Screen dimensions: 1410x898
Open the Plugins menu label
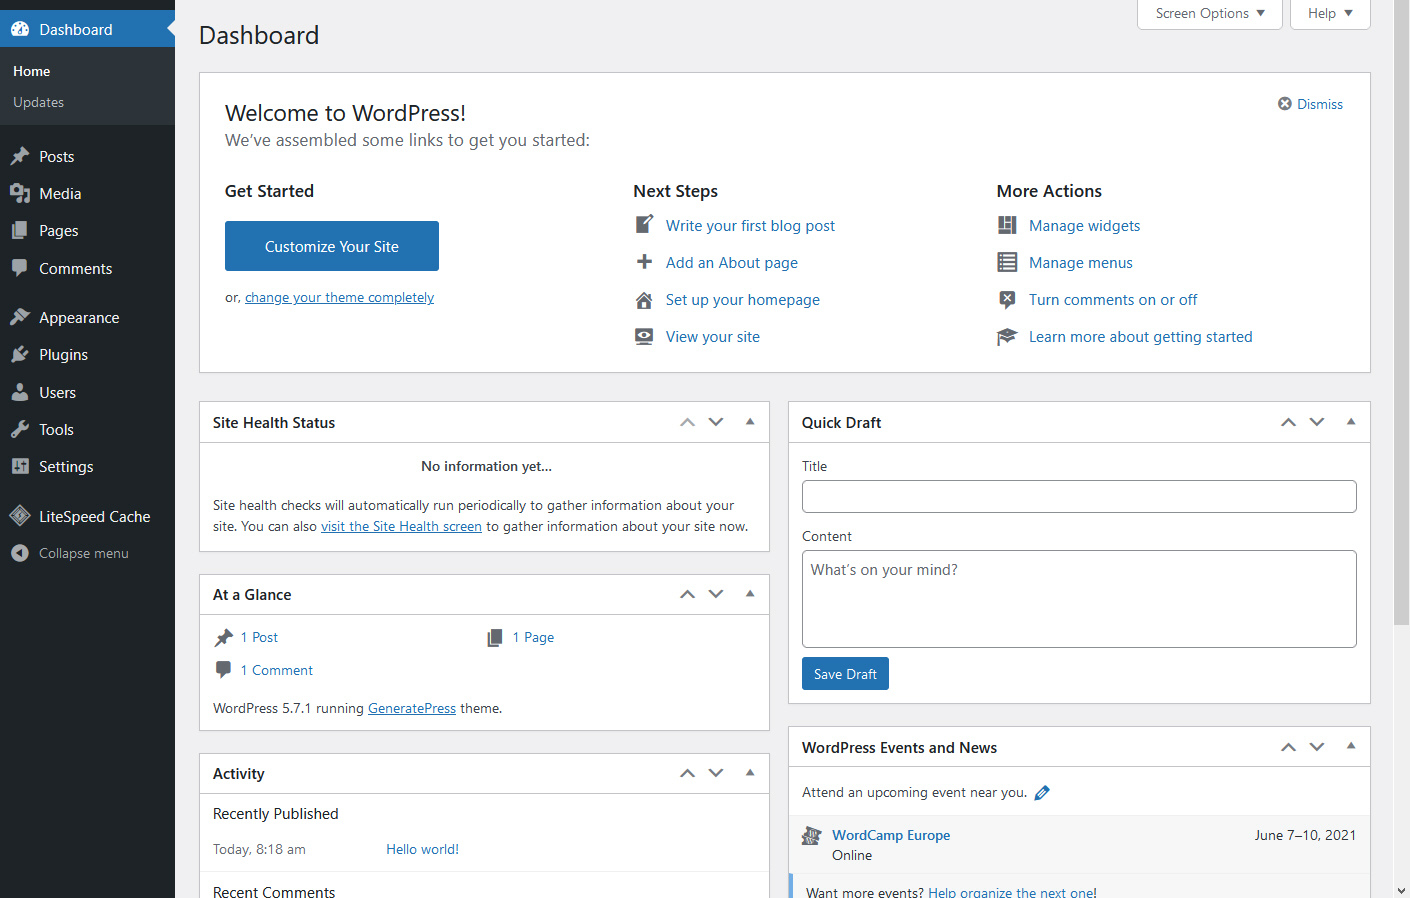coord(63,355)
